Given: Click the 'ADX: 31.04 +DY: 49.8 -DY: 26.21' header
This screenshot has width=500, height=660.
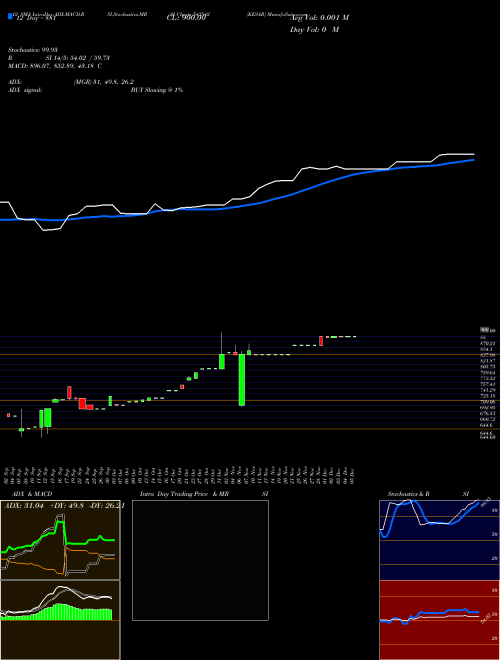Looking at the screenshot, I should (64, 506).
